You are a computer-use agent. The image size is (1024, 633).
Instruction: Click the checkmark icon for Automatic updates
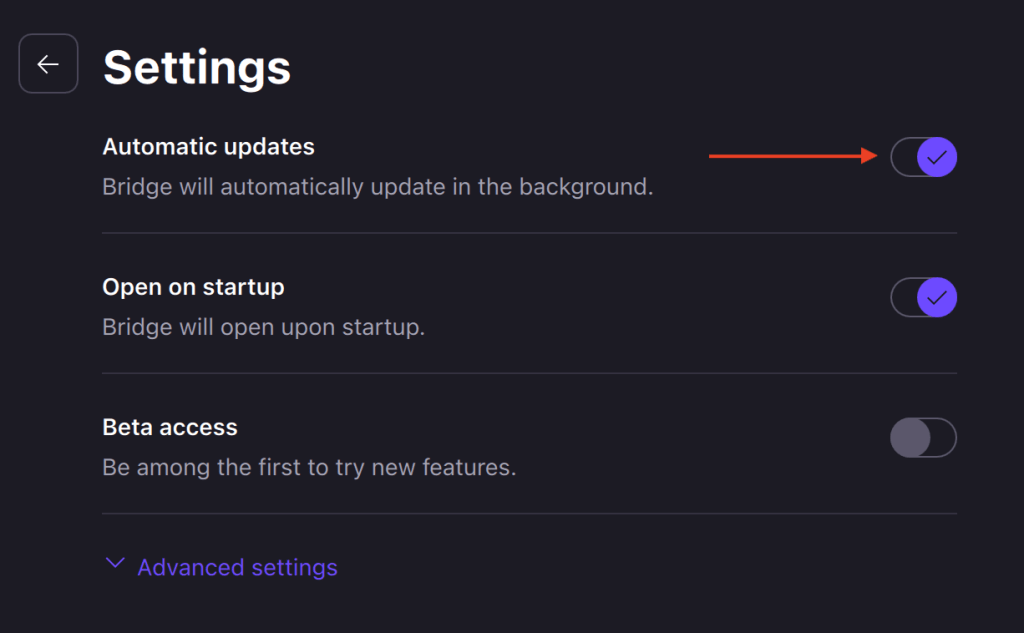937,157
